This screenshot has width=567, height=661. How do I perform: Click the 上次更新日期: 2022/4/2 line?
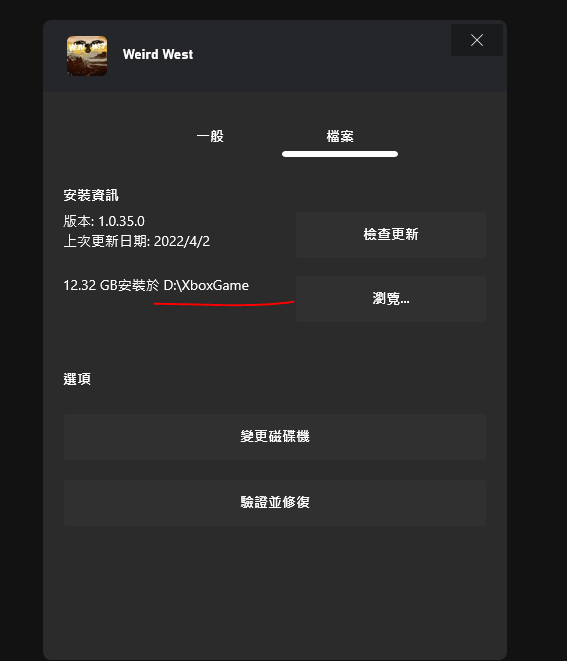pyautogui.click(x=137, y=241)
